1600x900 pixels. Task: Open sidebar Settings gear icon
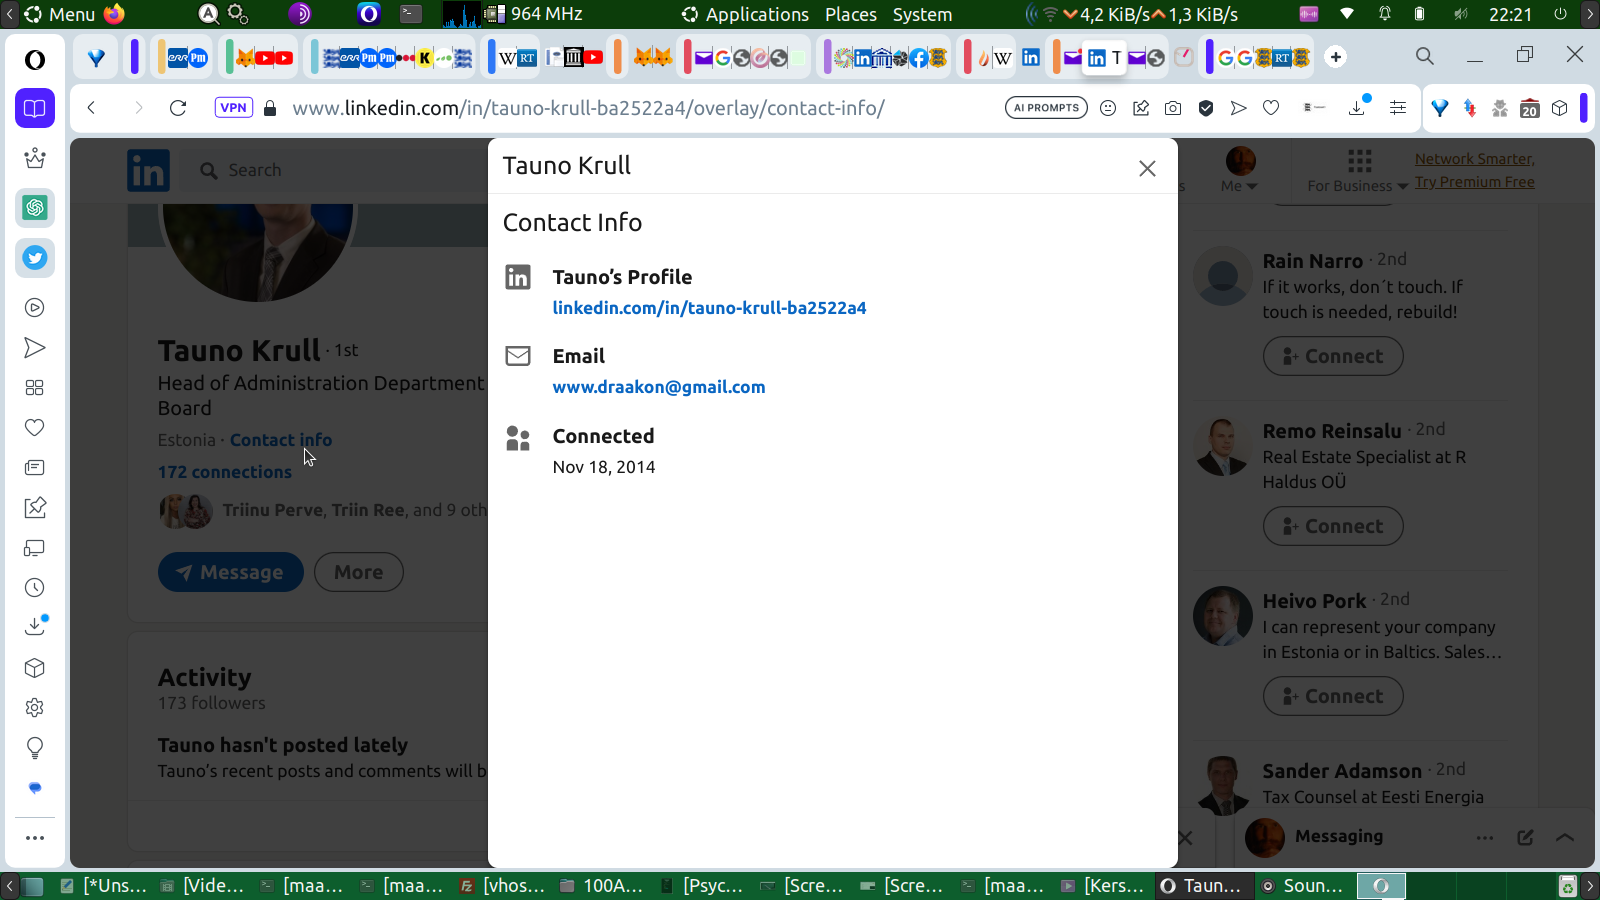click(x=35, y=708)
